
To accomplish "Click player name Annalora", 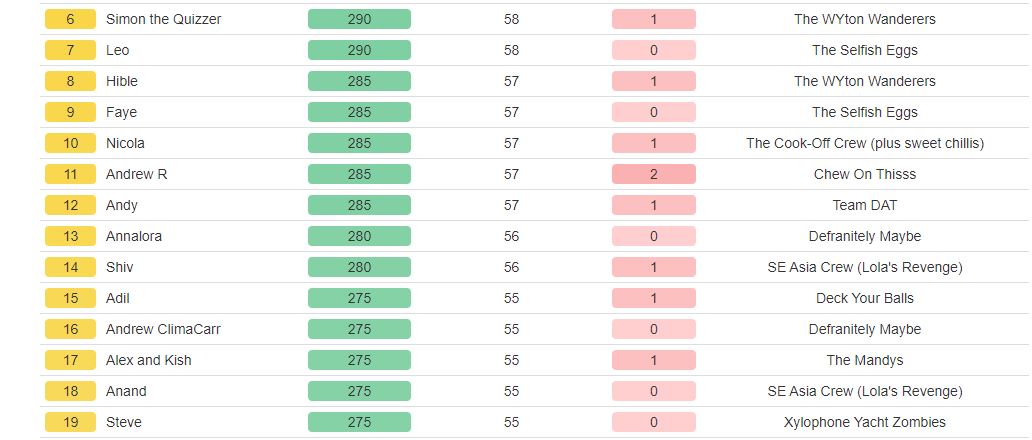I will pyautogui.click(x=134, y=235).
